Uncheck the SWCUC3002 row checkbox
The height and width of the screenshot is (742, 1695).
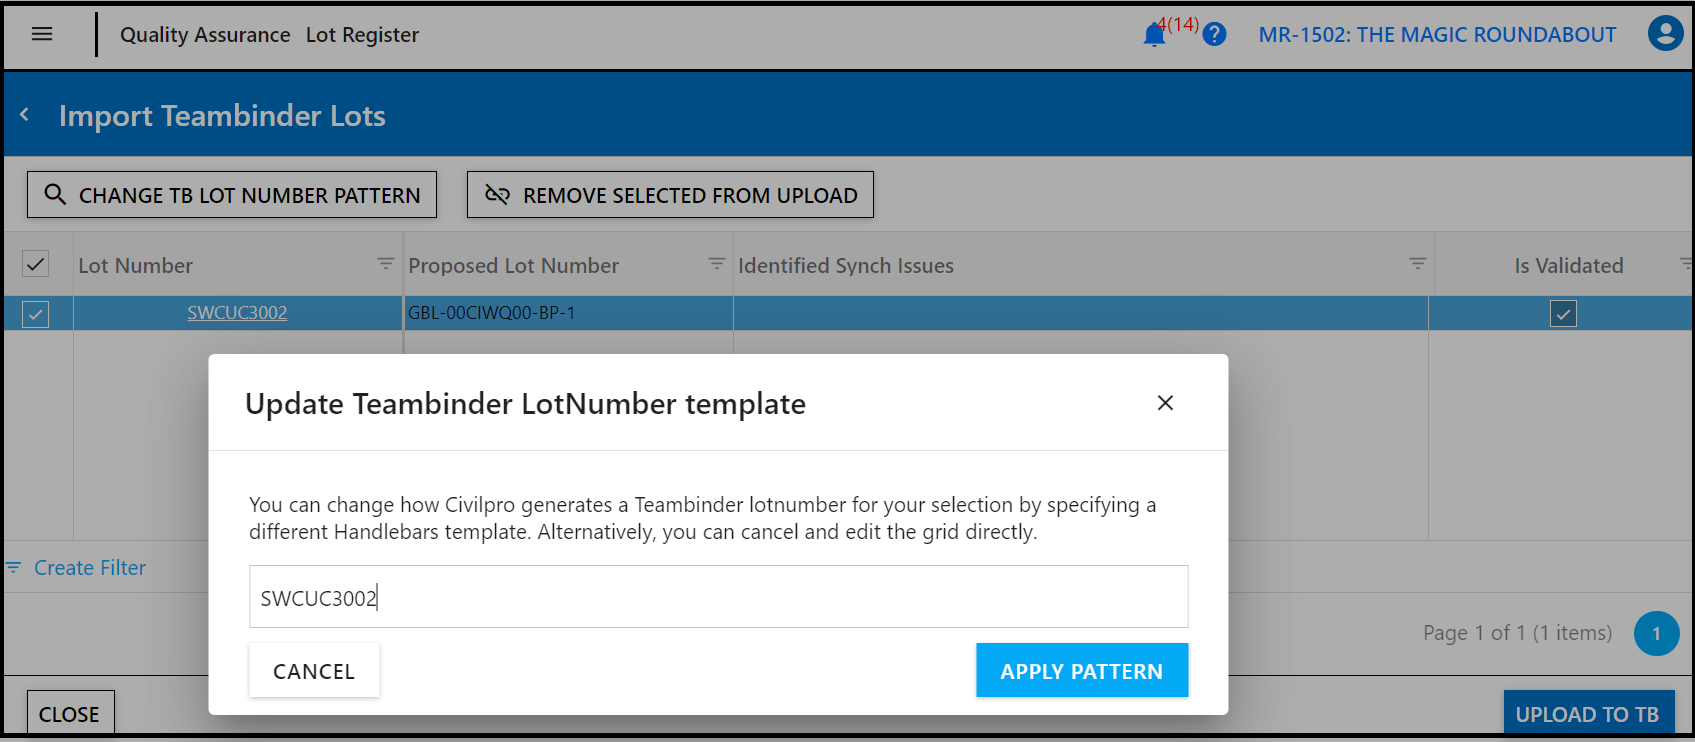[35, 314]
